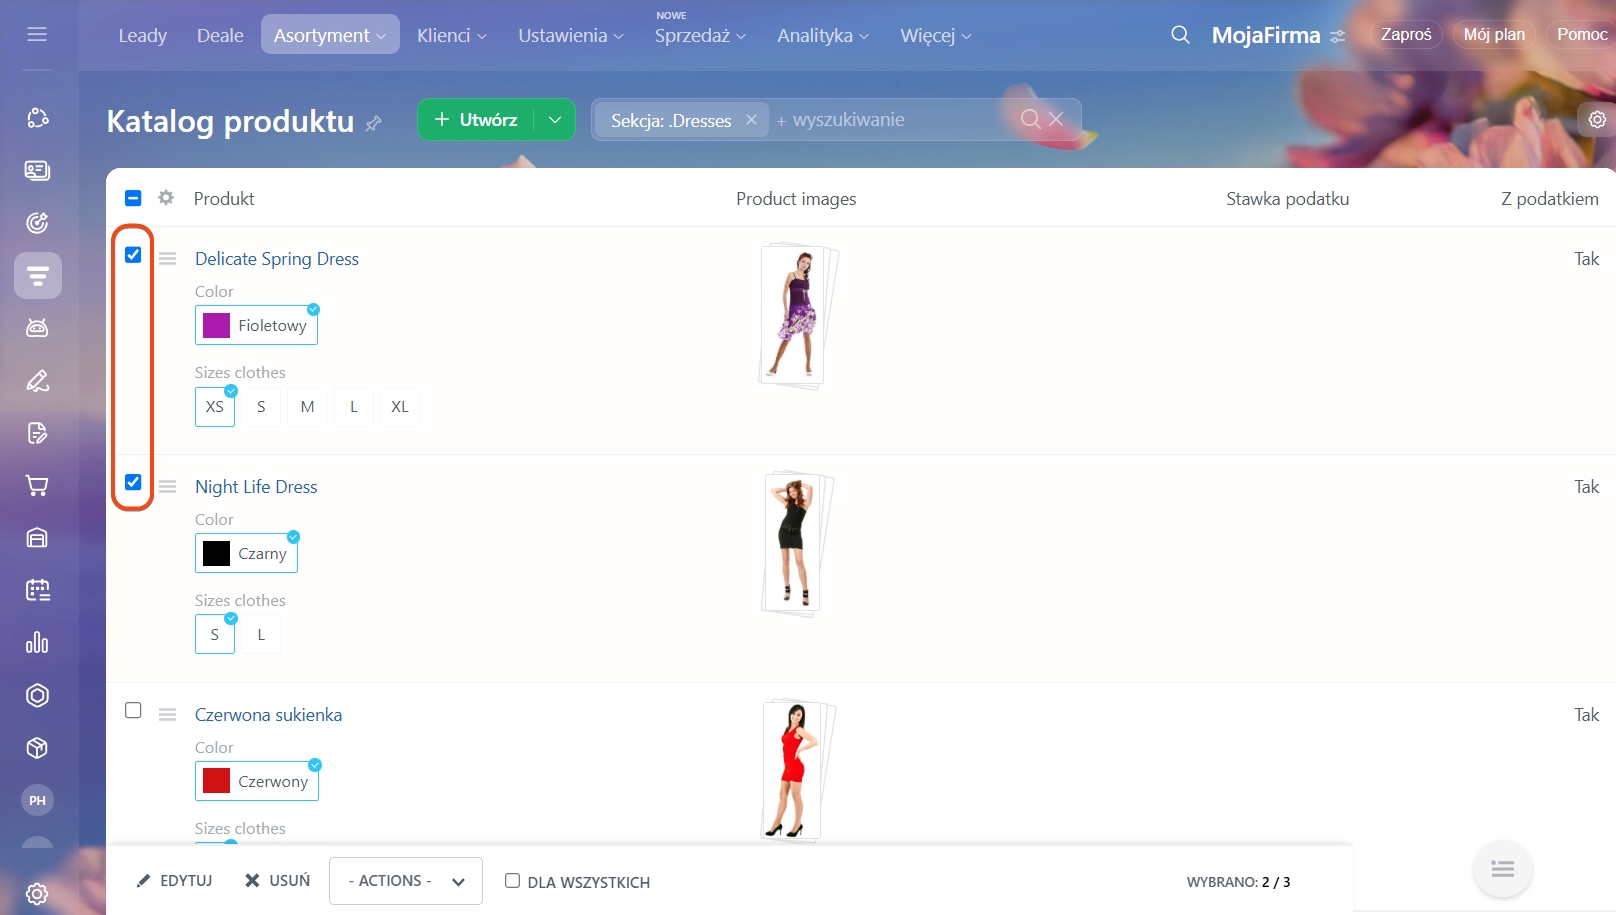Viewport: 1616px width, 915px height.
Task: Enable the DLA WSZYSTKICH checkbox
Action: tap(512, 881)
